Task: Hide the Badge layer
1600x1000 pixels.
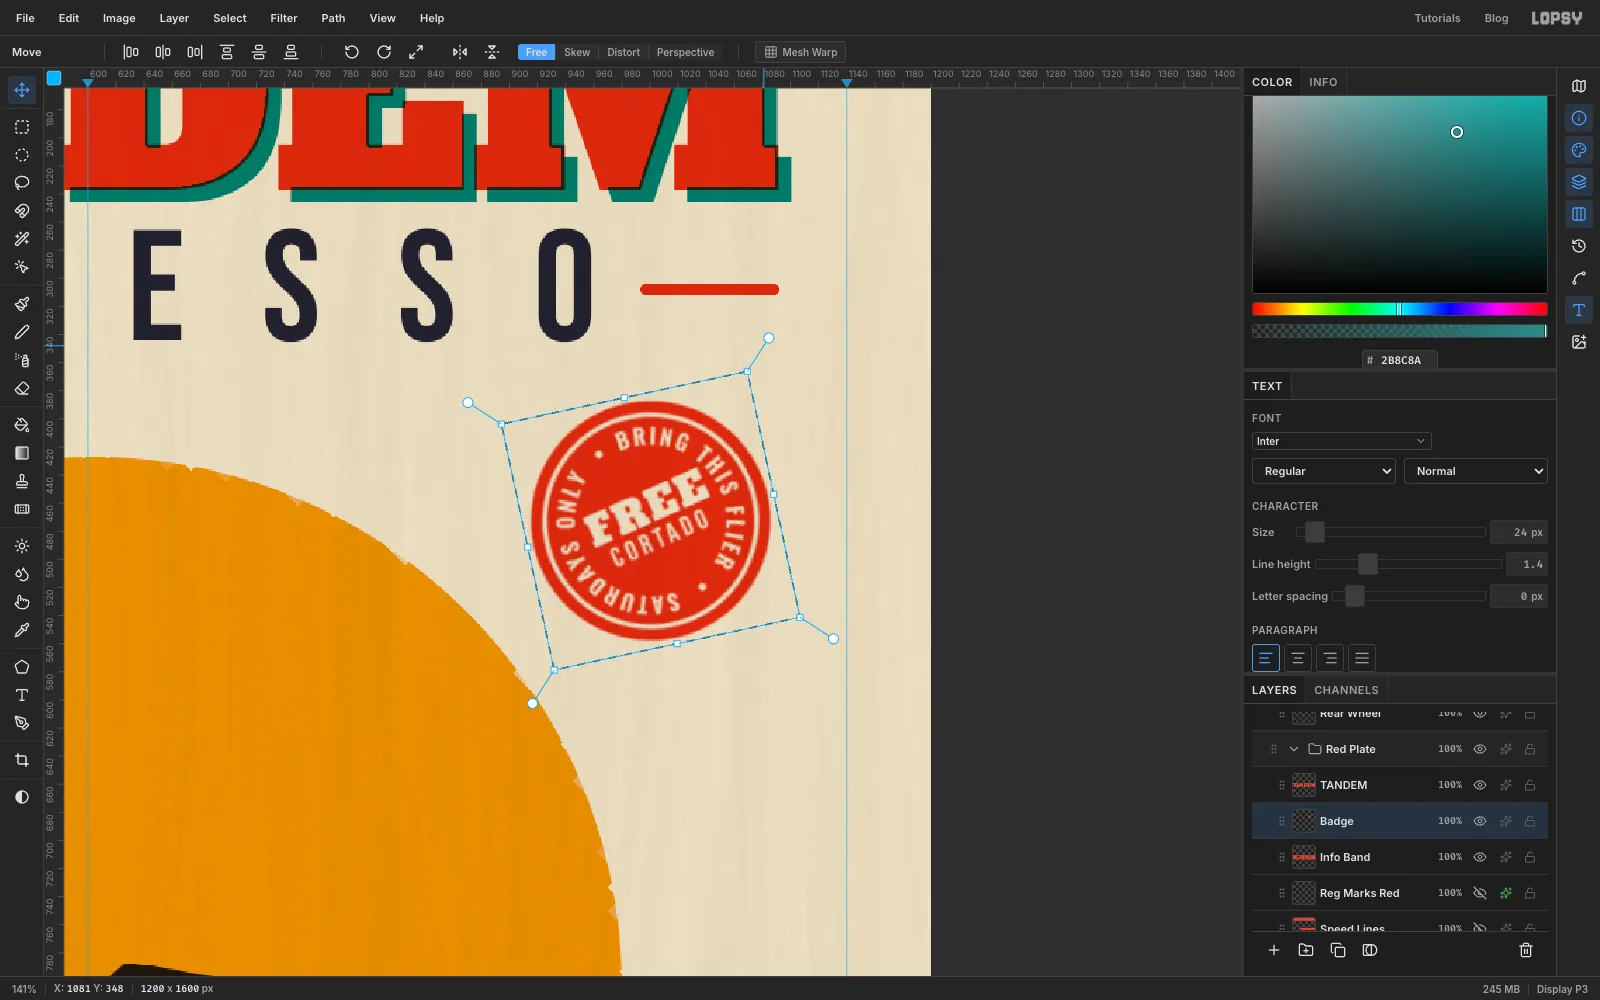Action: (x=1480, y=821)
